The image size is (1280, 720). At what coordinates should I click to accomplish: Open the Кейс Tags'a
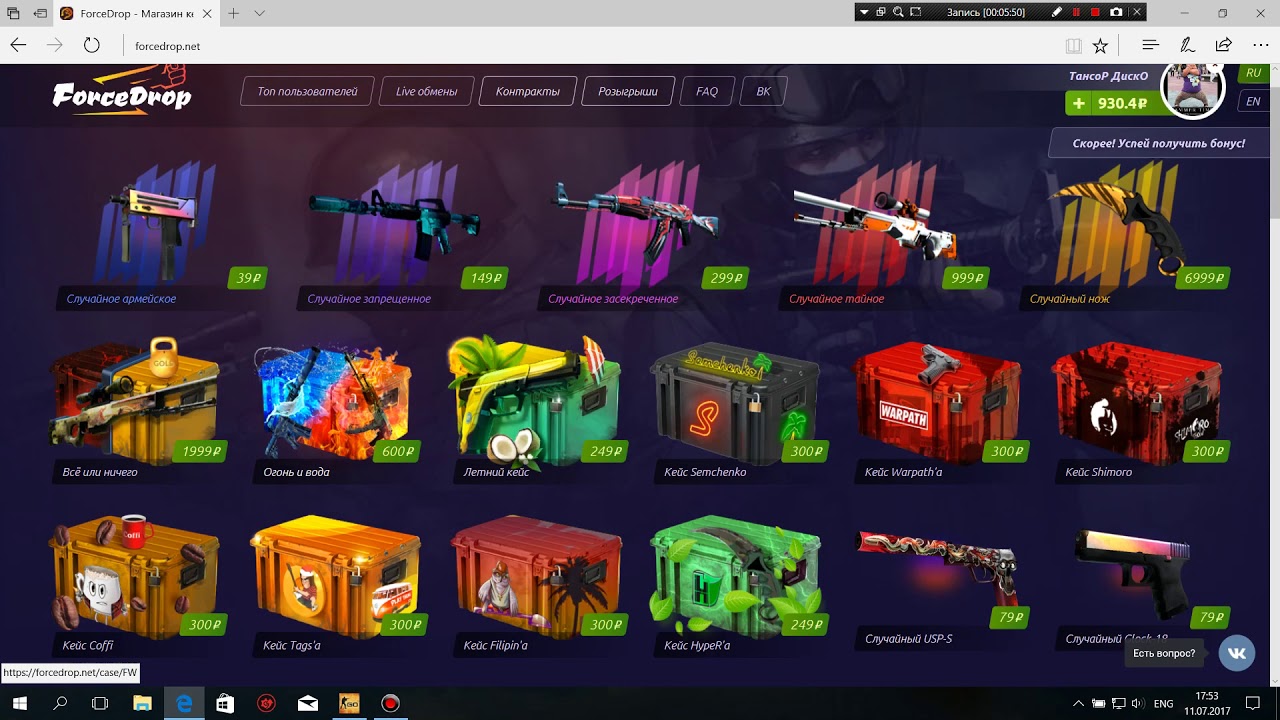click(338, 585)
